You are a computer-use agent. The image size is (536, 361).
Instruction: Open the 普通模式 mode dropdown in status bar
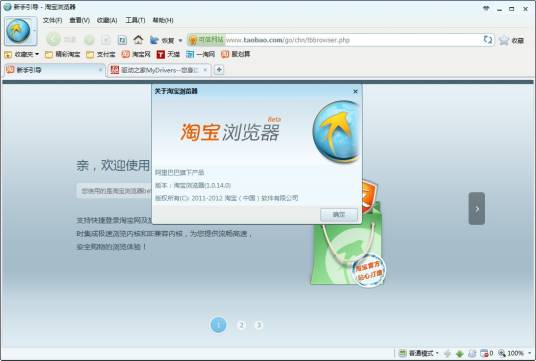pos(419,353)
